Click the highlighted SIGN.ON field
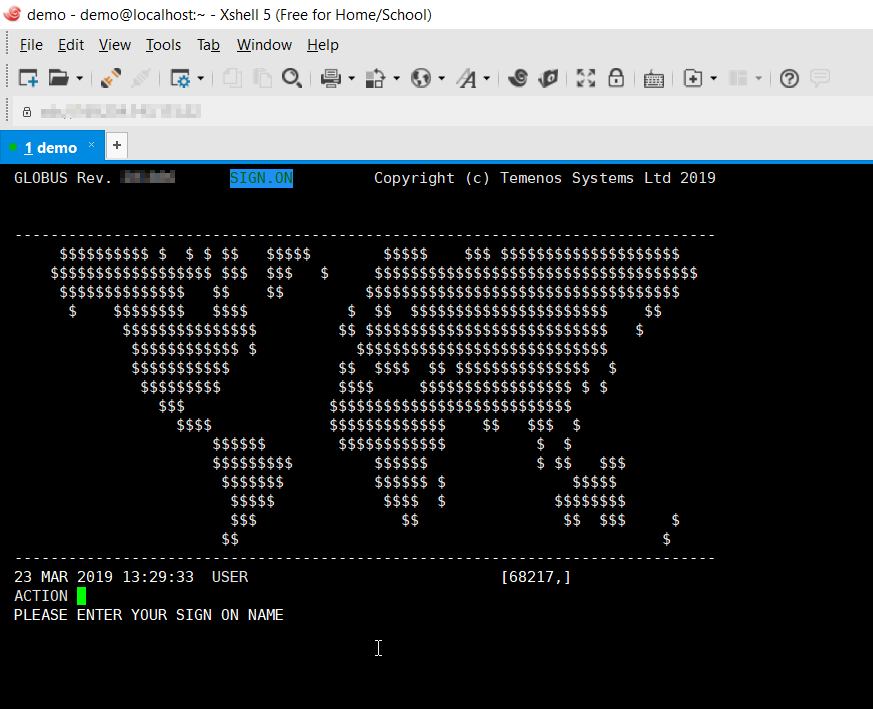Screen dimensions: 873x709 pyautogui.click(x=260, y=177)
